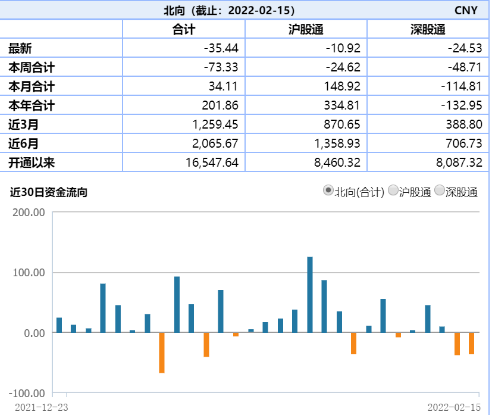Viewport: 490px width, 416px height.
Task: Click the 近3月 row label
Action: (23, 125)
